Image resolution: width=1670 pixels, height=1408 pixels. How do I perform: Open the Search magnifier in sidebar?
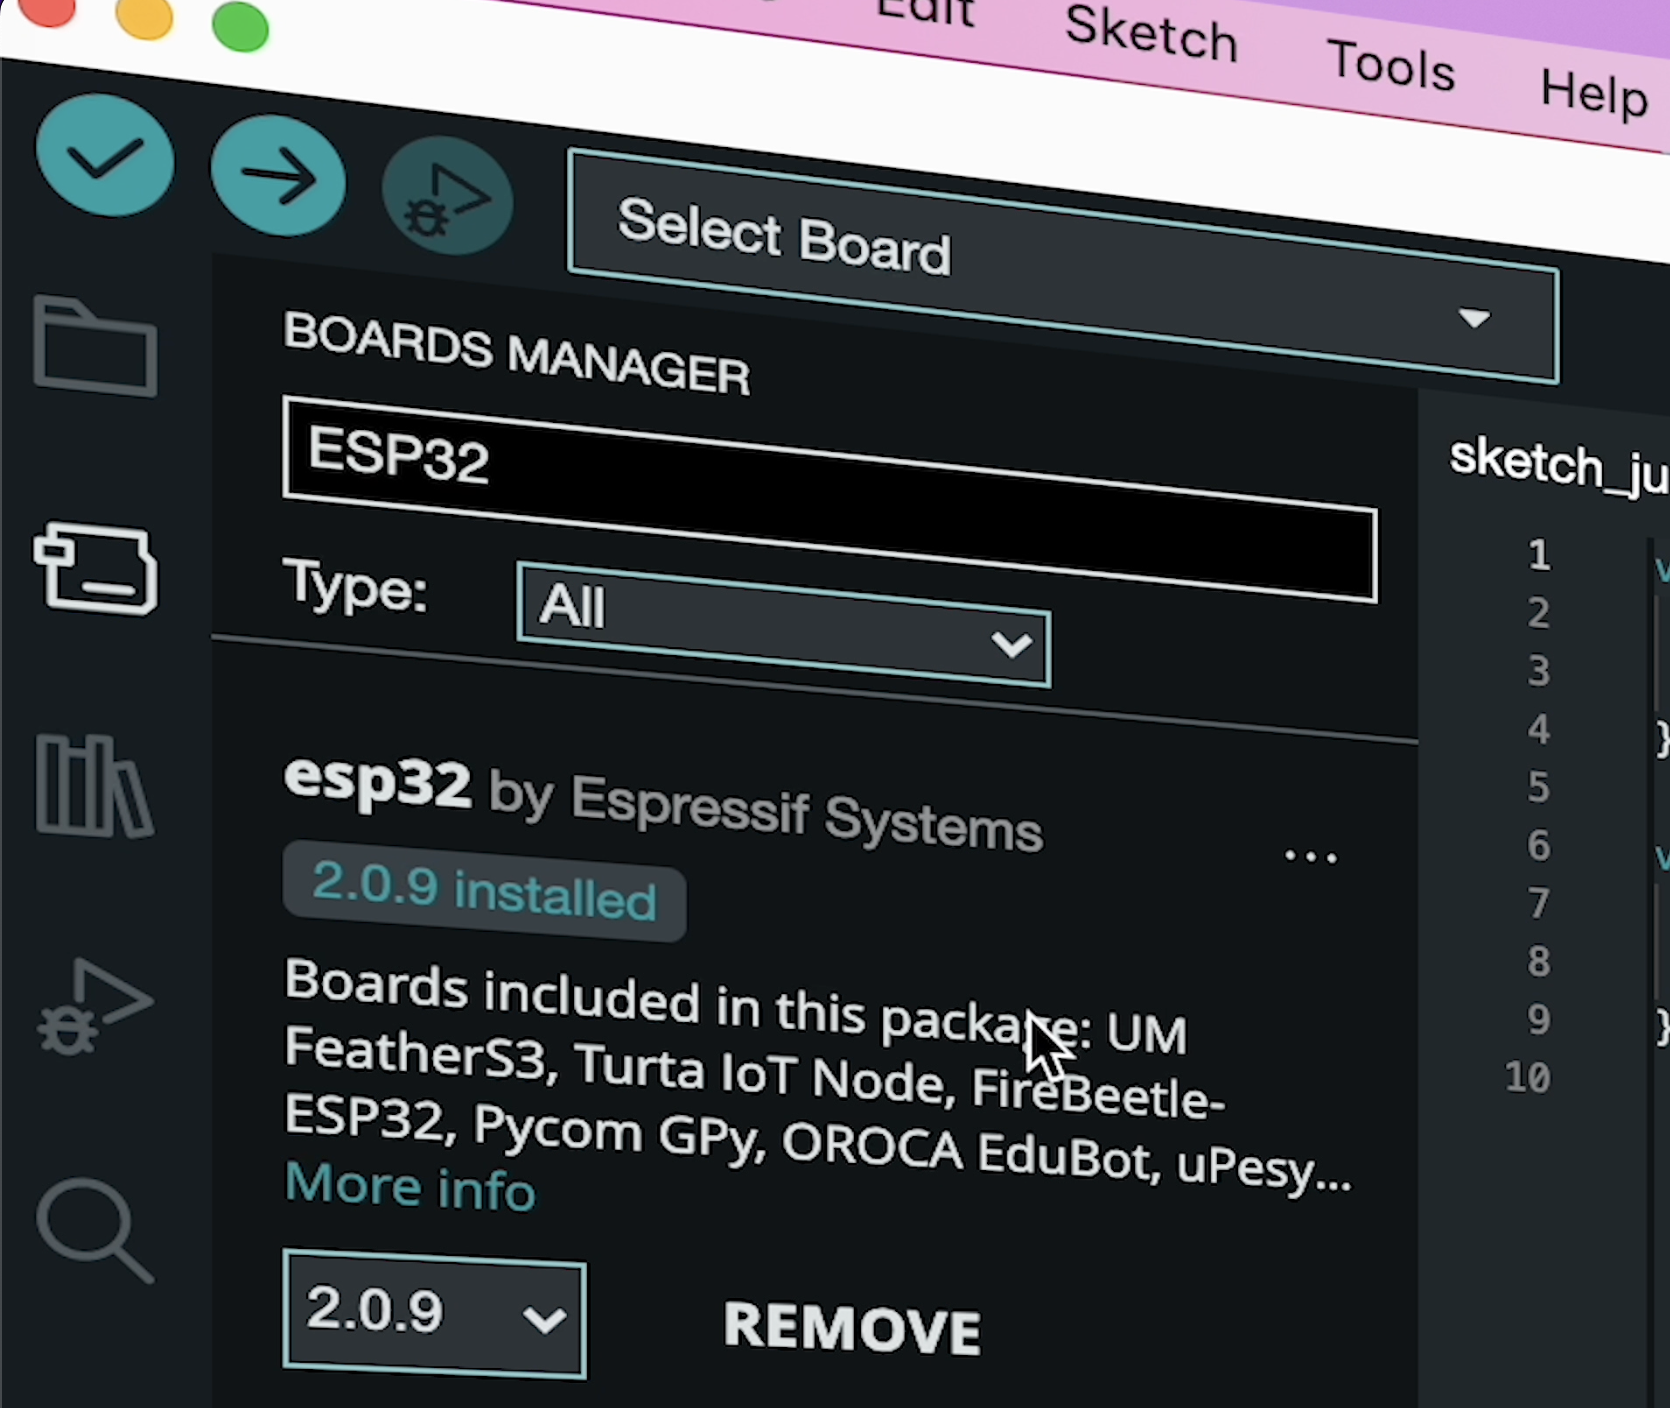coord(95,1230)
